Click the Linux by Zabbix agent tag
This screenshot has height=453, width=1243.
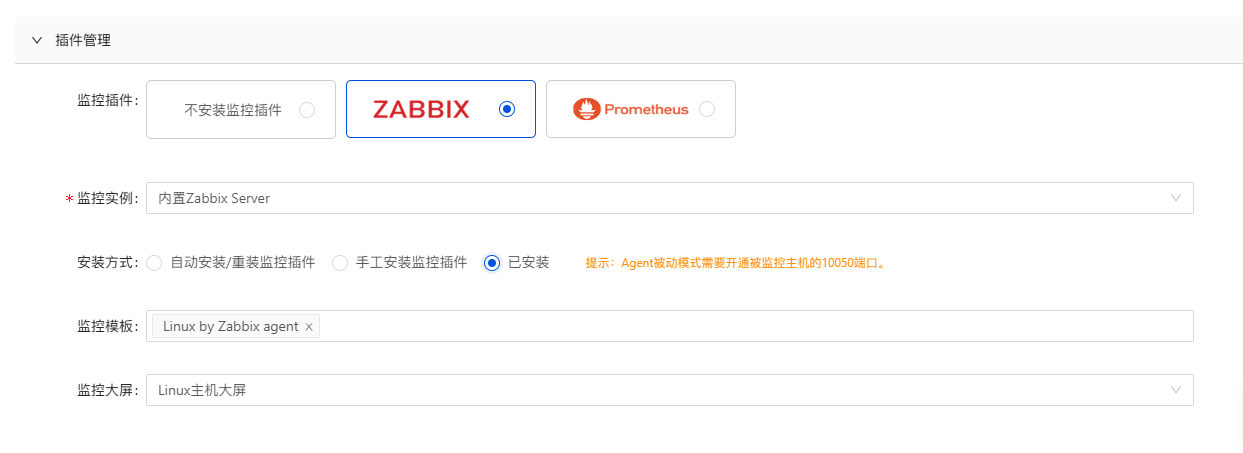[x=230, y=327]
